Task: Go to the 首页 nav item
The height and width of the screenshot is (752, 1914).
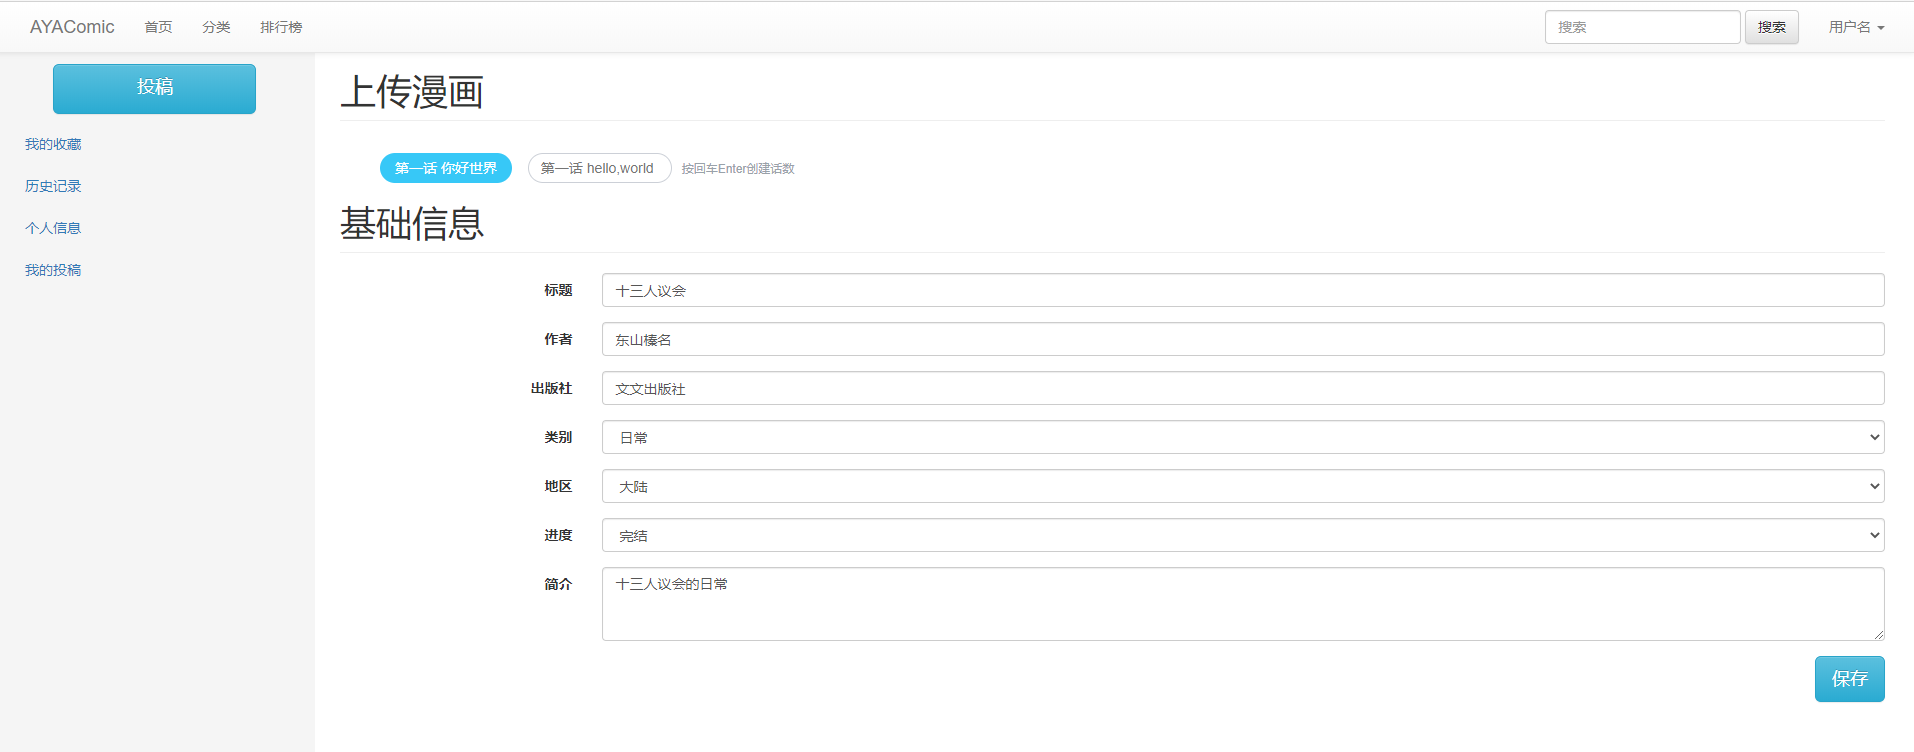Action: [158, 27]
